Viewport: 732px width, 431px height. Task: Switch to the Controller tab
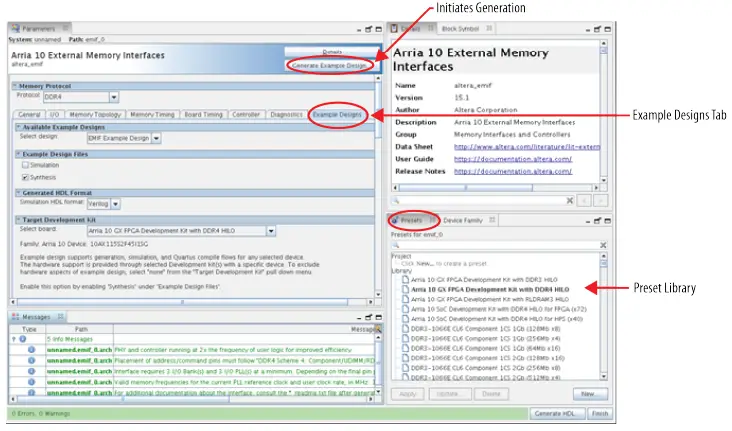click(x=246, y=114)
